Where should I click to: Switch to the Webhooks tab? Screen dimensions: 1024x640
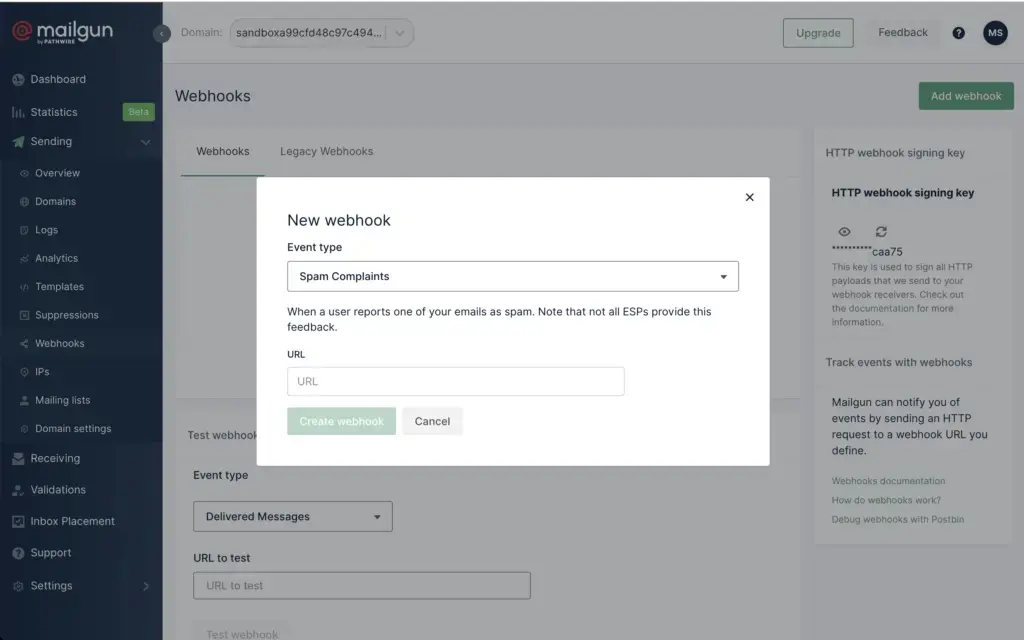pyautogui.click(x=223, y=152)
